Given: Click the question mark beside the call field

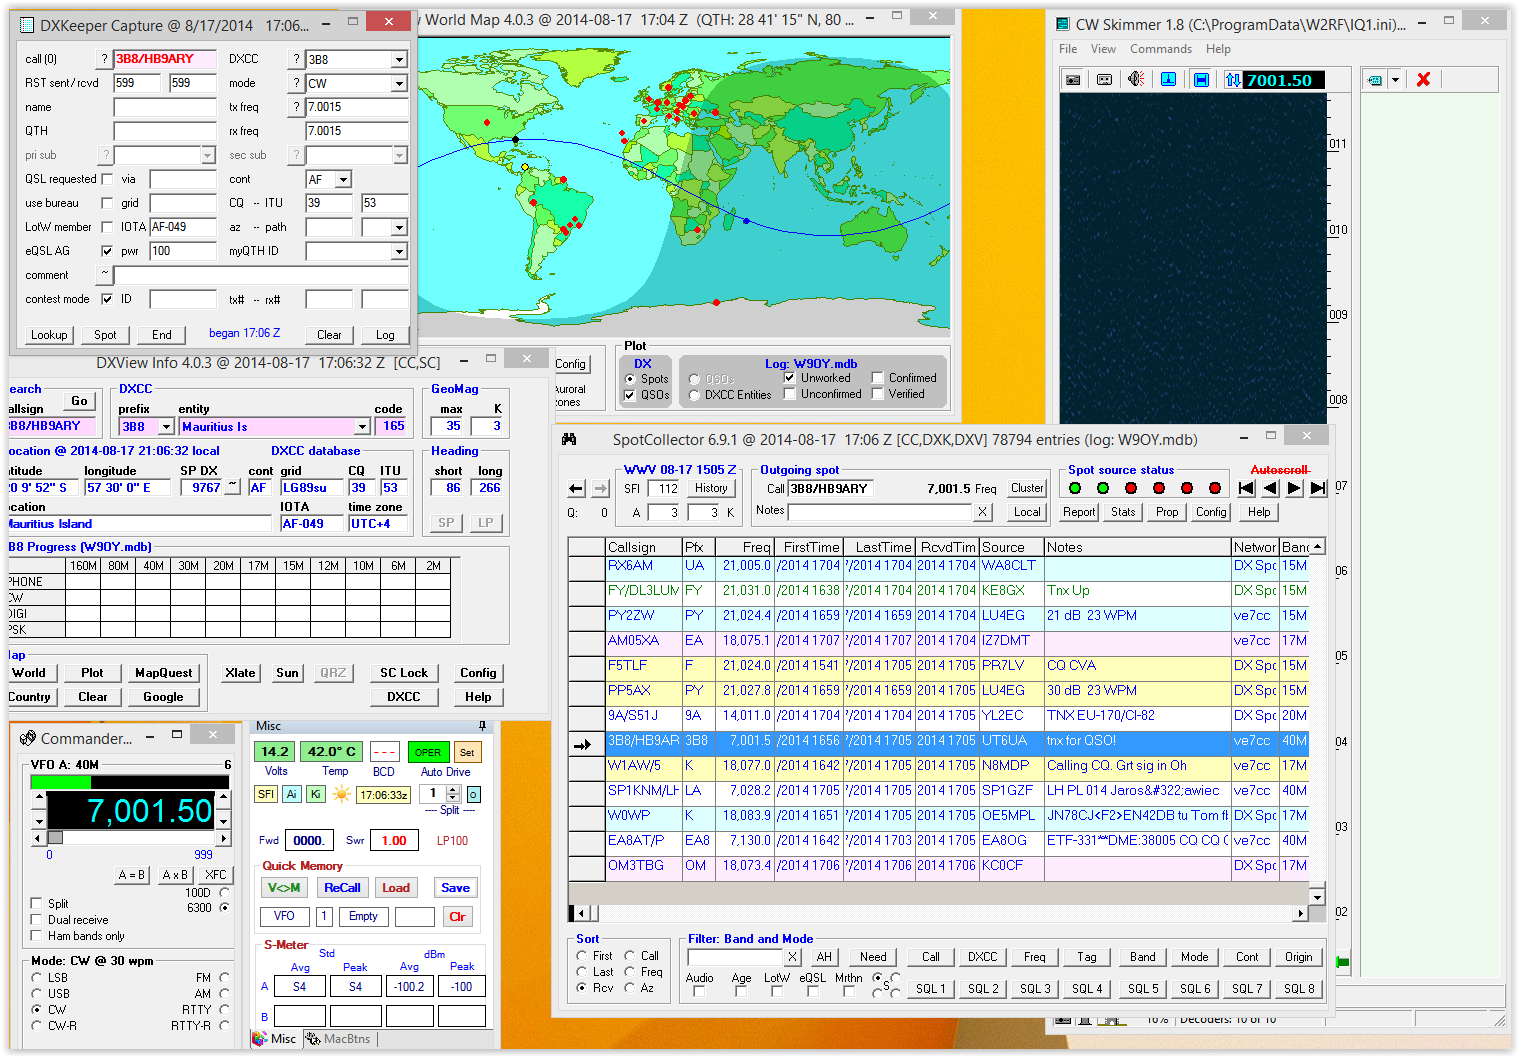Looking at the screenshot, I should click(104, 59).
